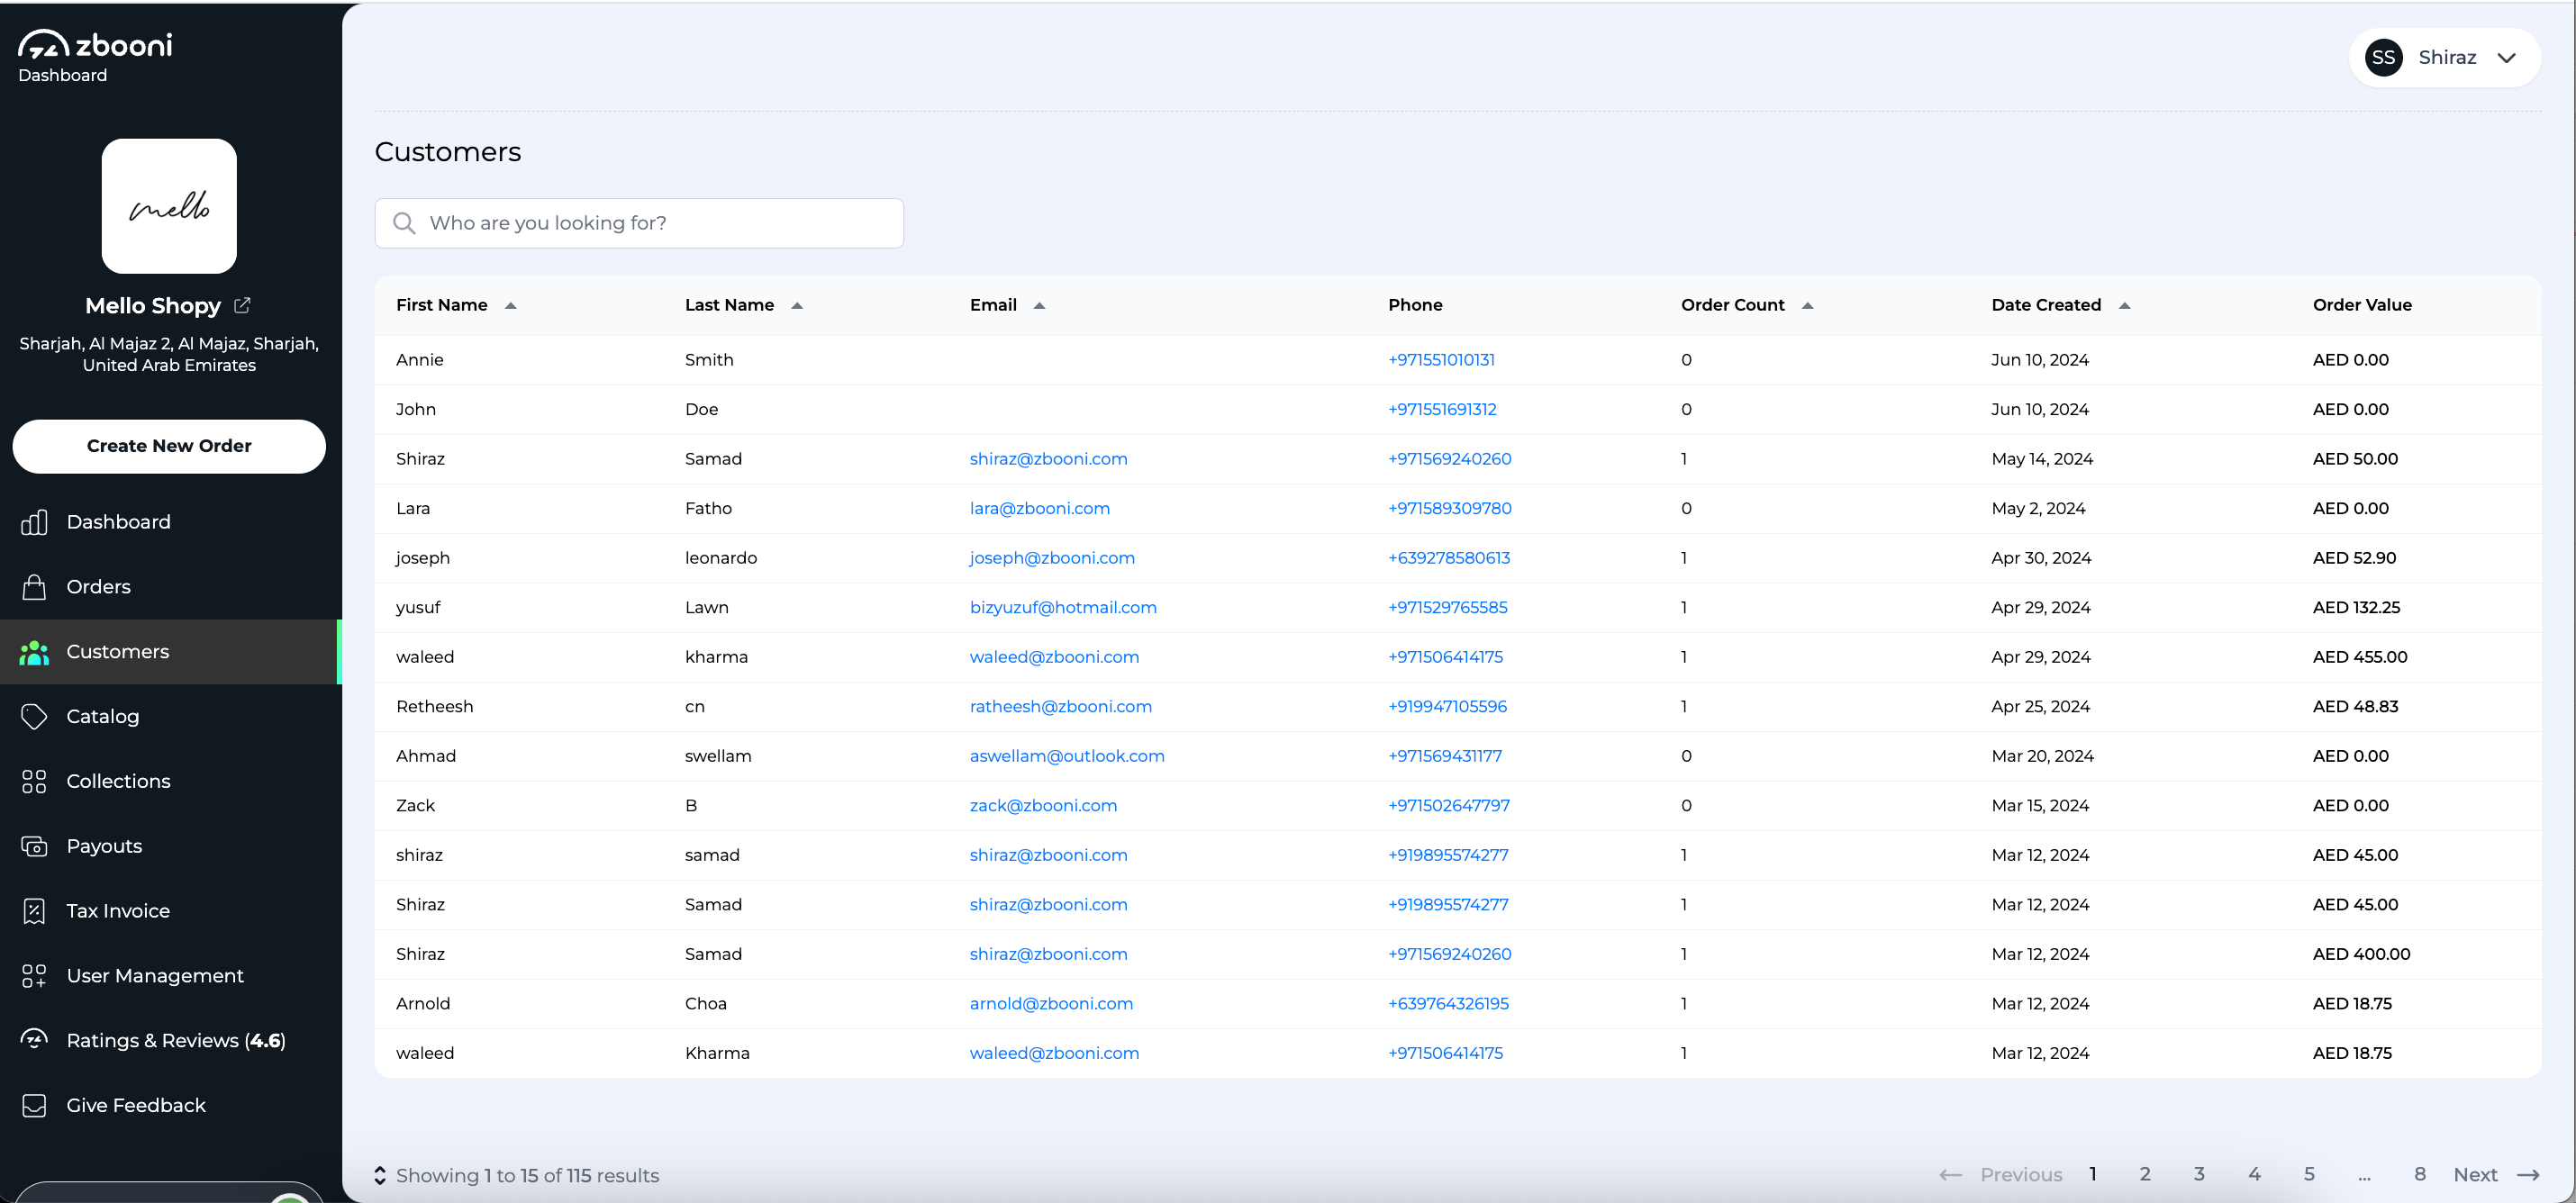Toggle sort on Order Count column
2576x1203 pixels.
(1807, 306)
